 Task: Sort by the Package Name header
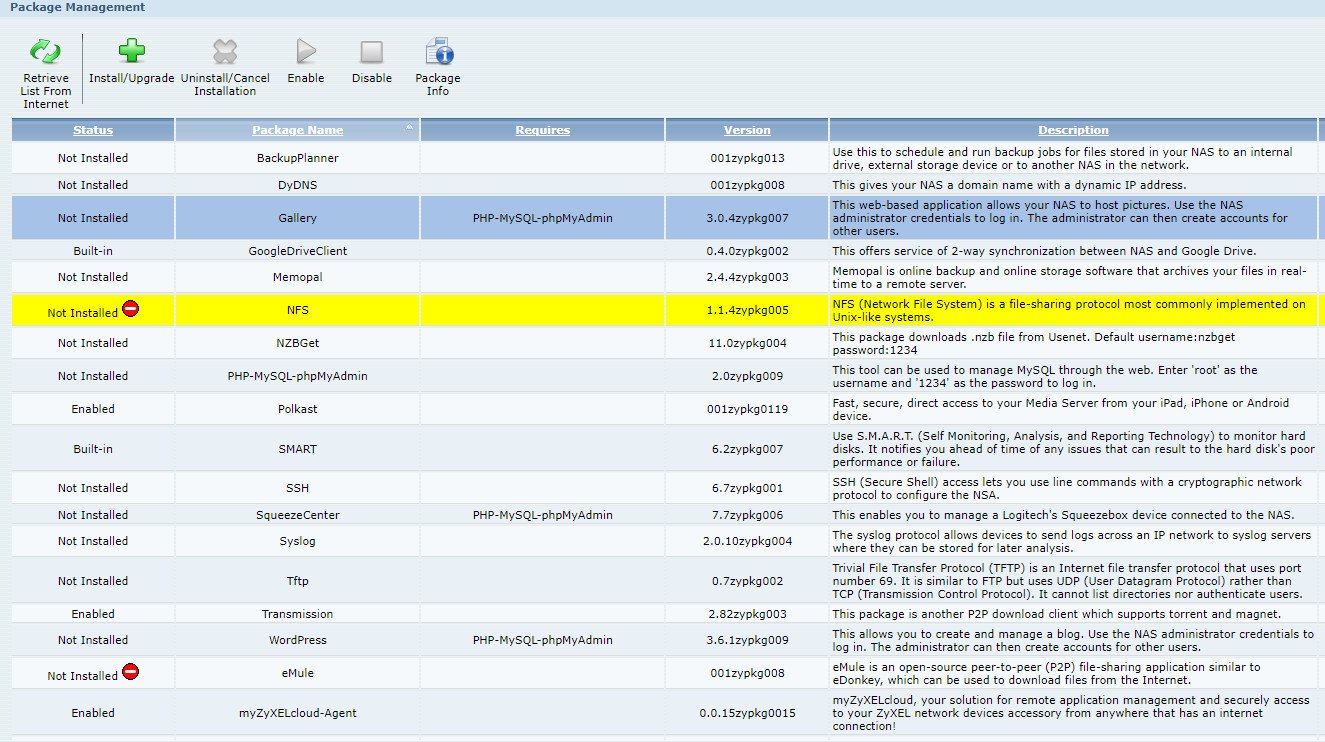[297, 130]
